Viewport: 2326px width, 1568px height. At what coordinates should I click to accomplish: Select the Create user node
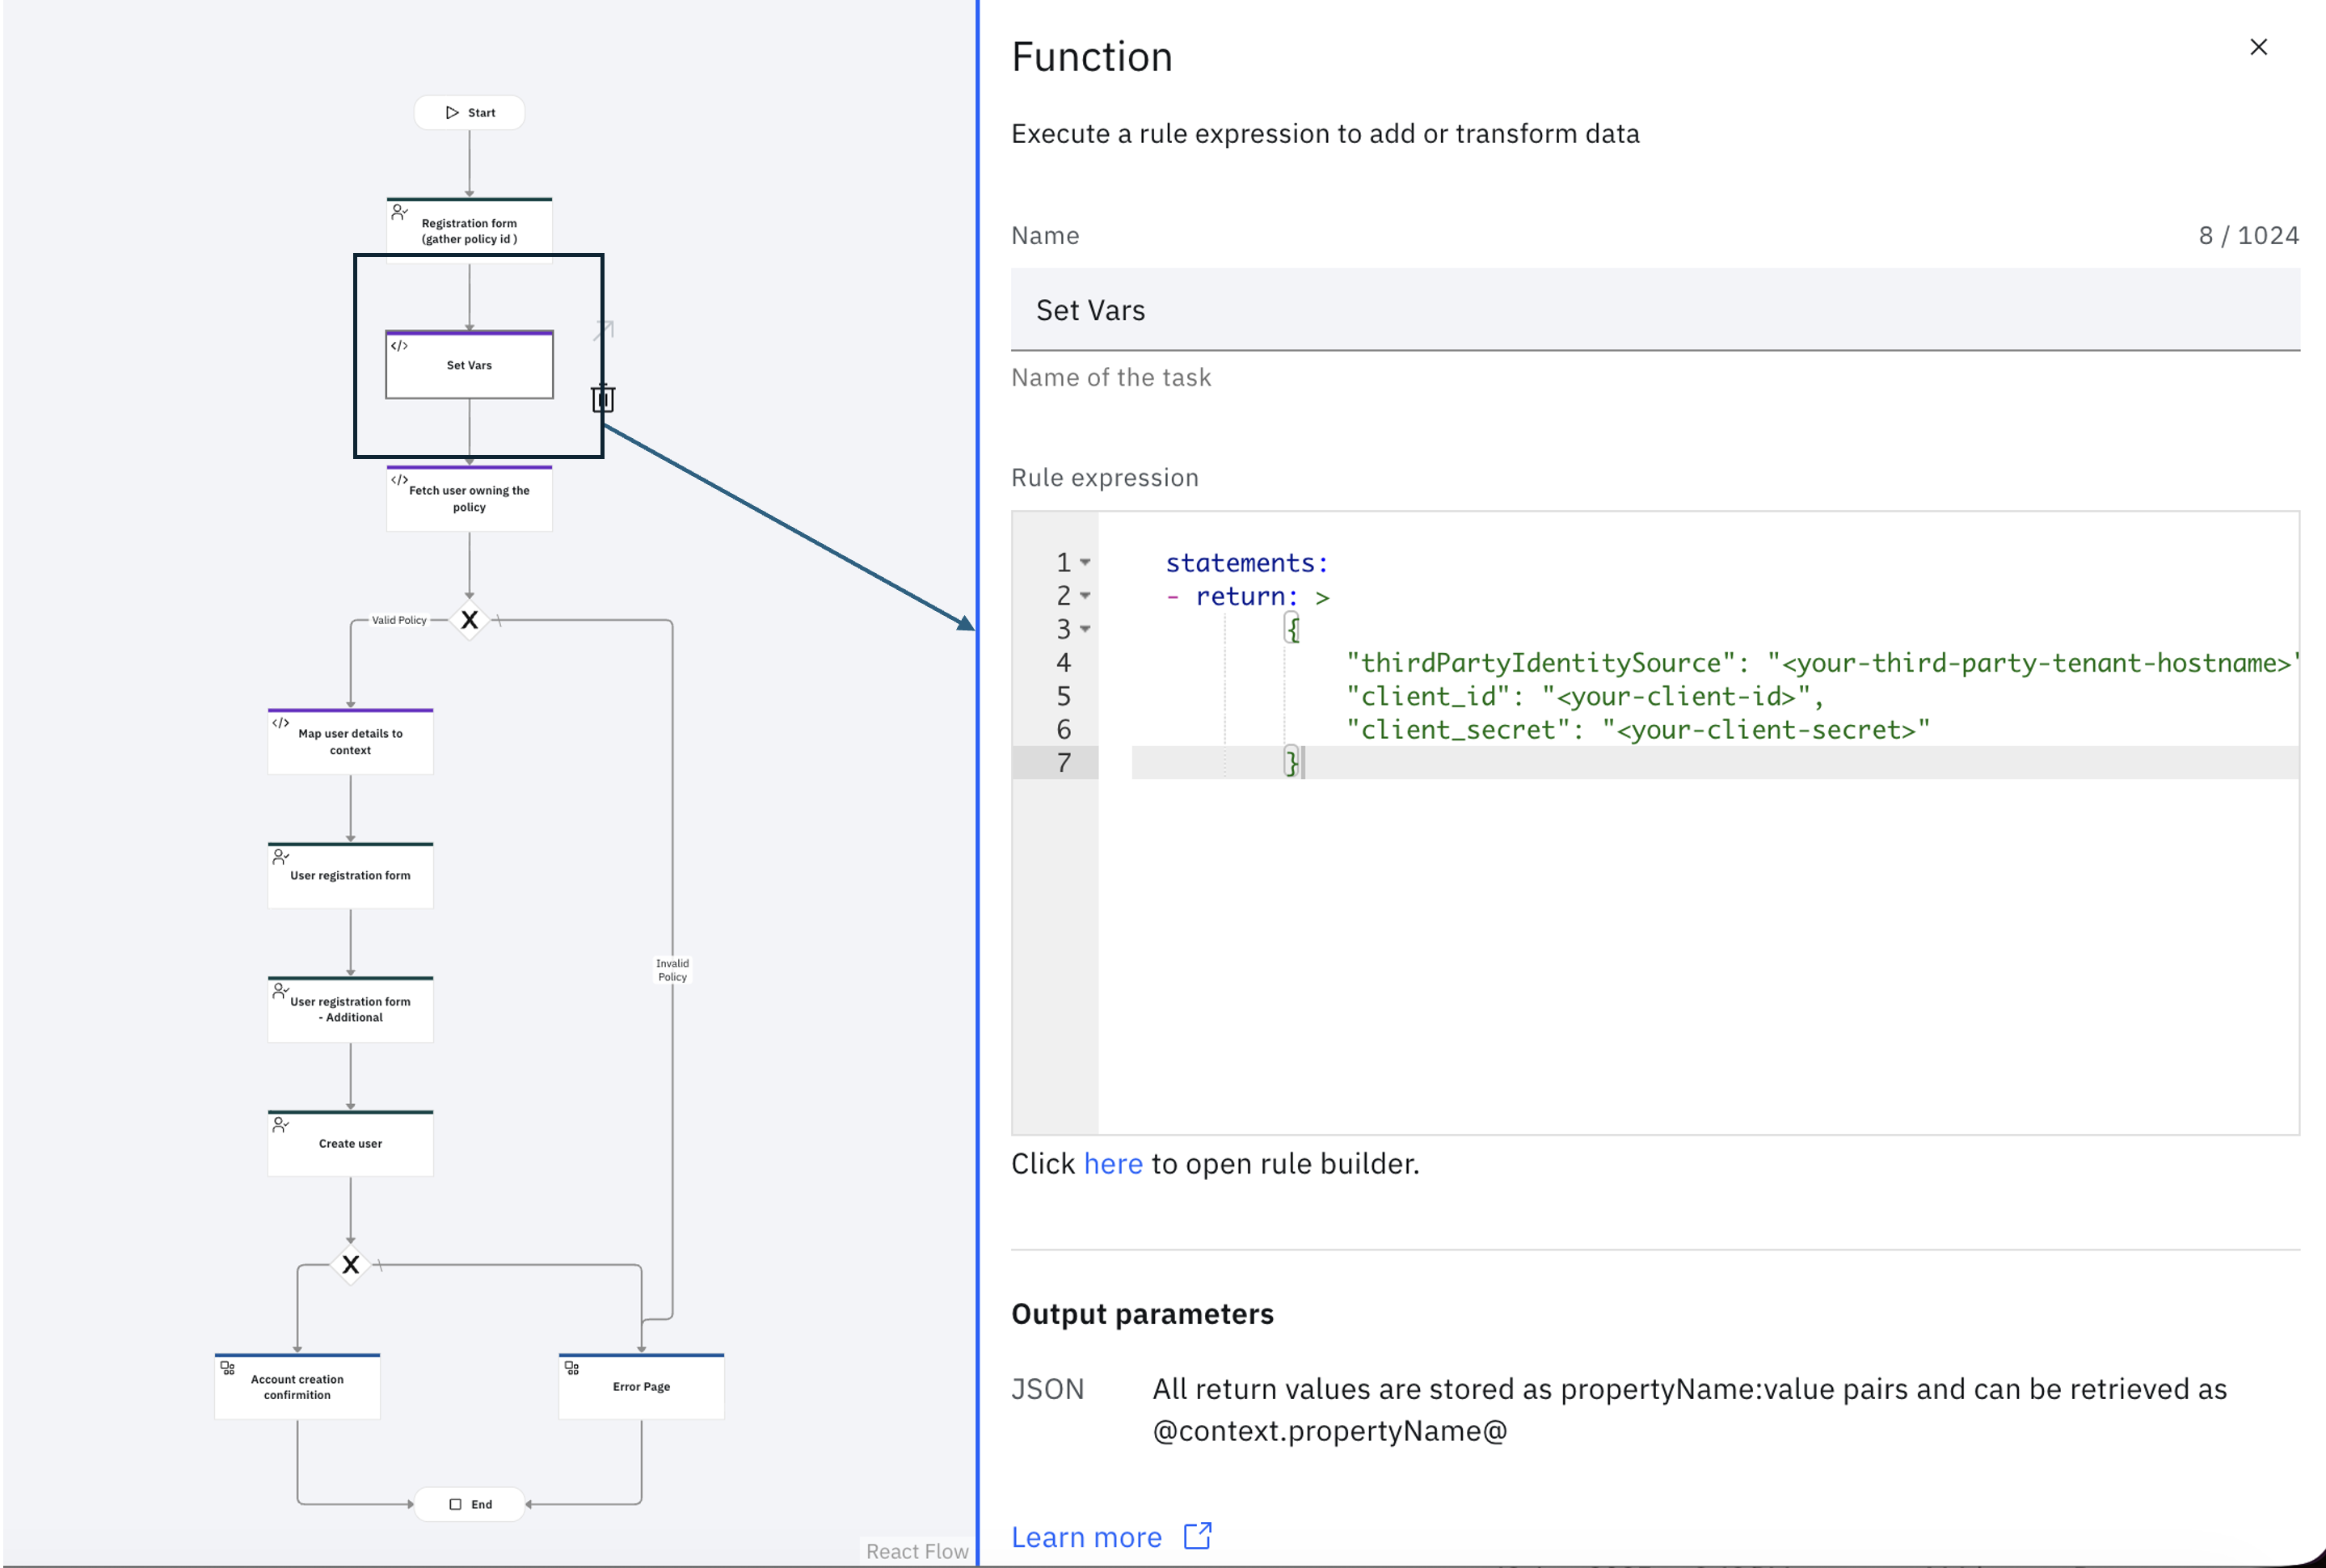click(350, 1143)
